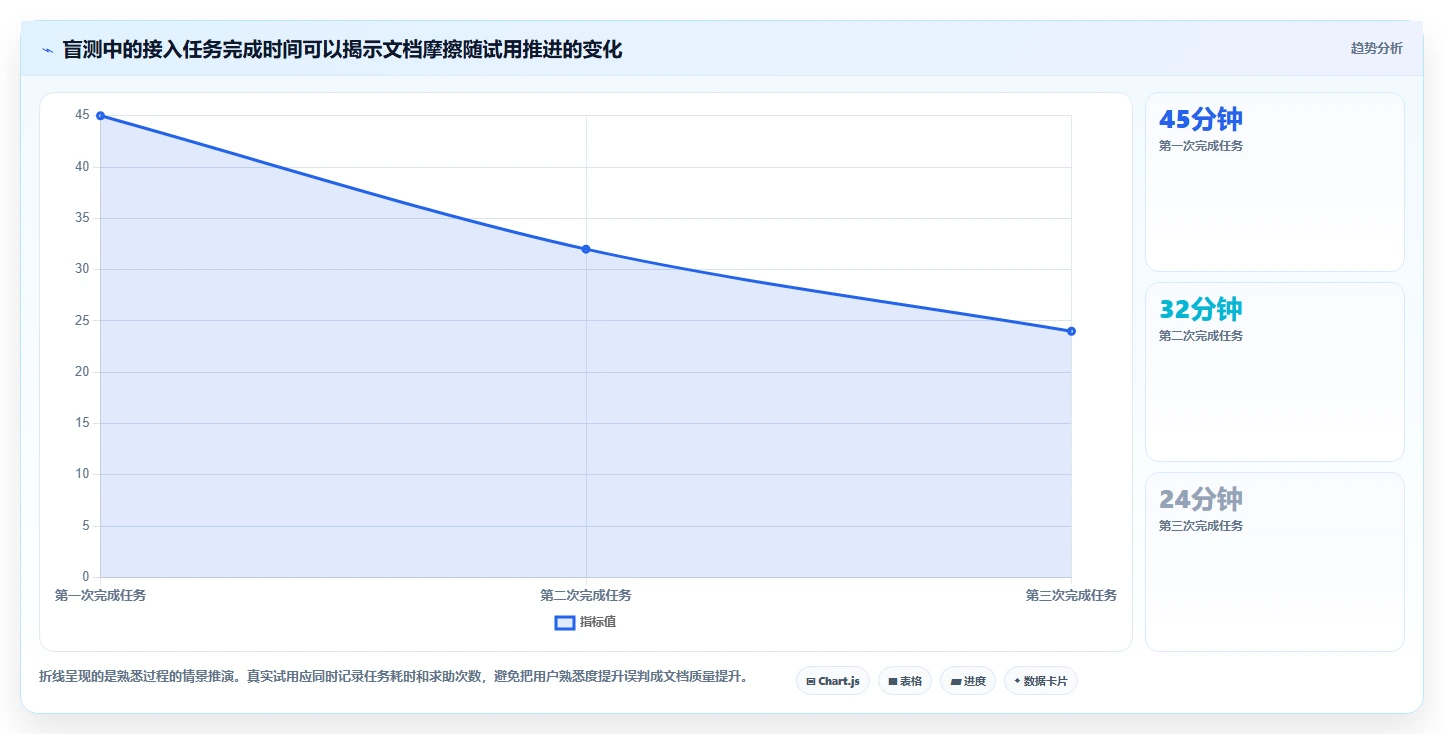Screen dimensions: 1444x734
Task: Select the Chart.js tag chip
Action: click(x=833, y=681)
